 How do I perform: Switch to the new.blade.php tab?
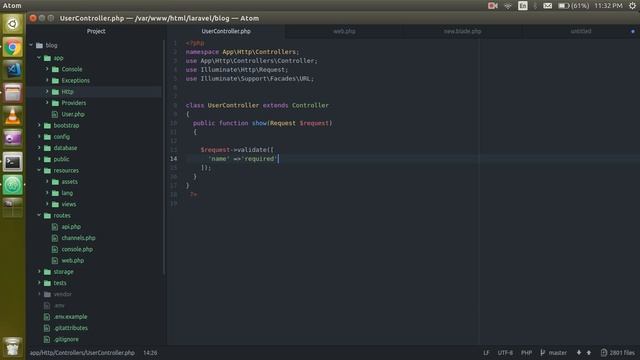click(462, 31)
